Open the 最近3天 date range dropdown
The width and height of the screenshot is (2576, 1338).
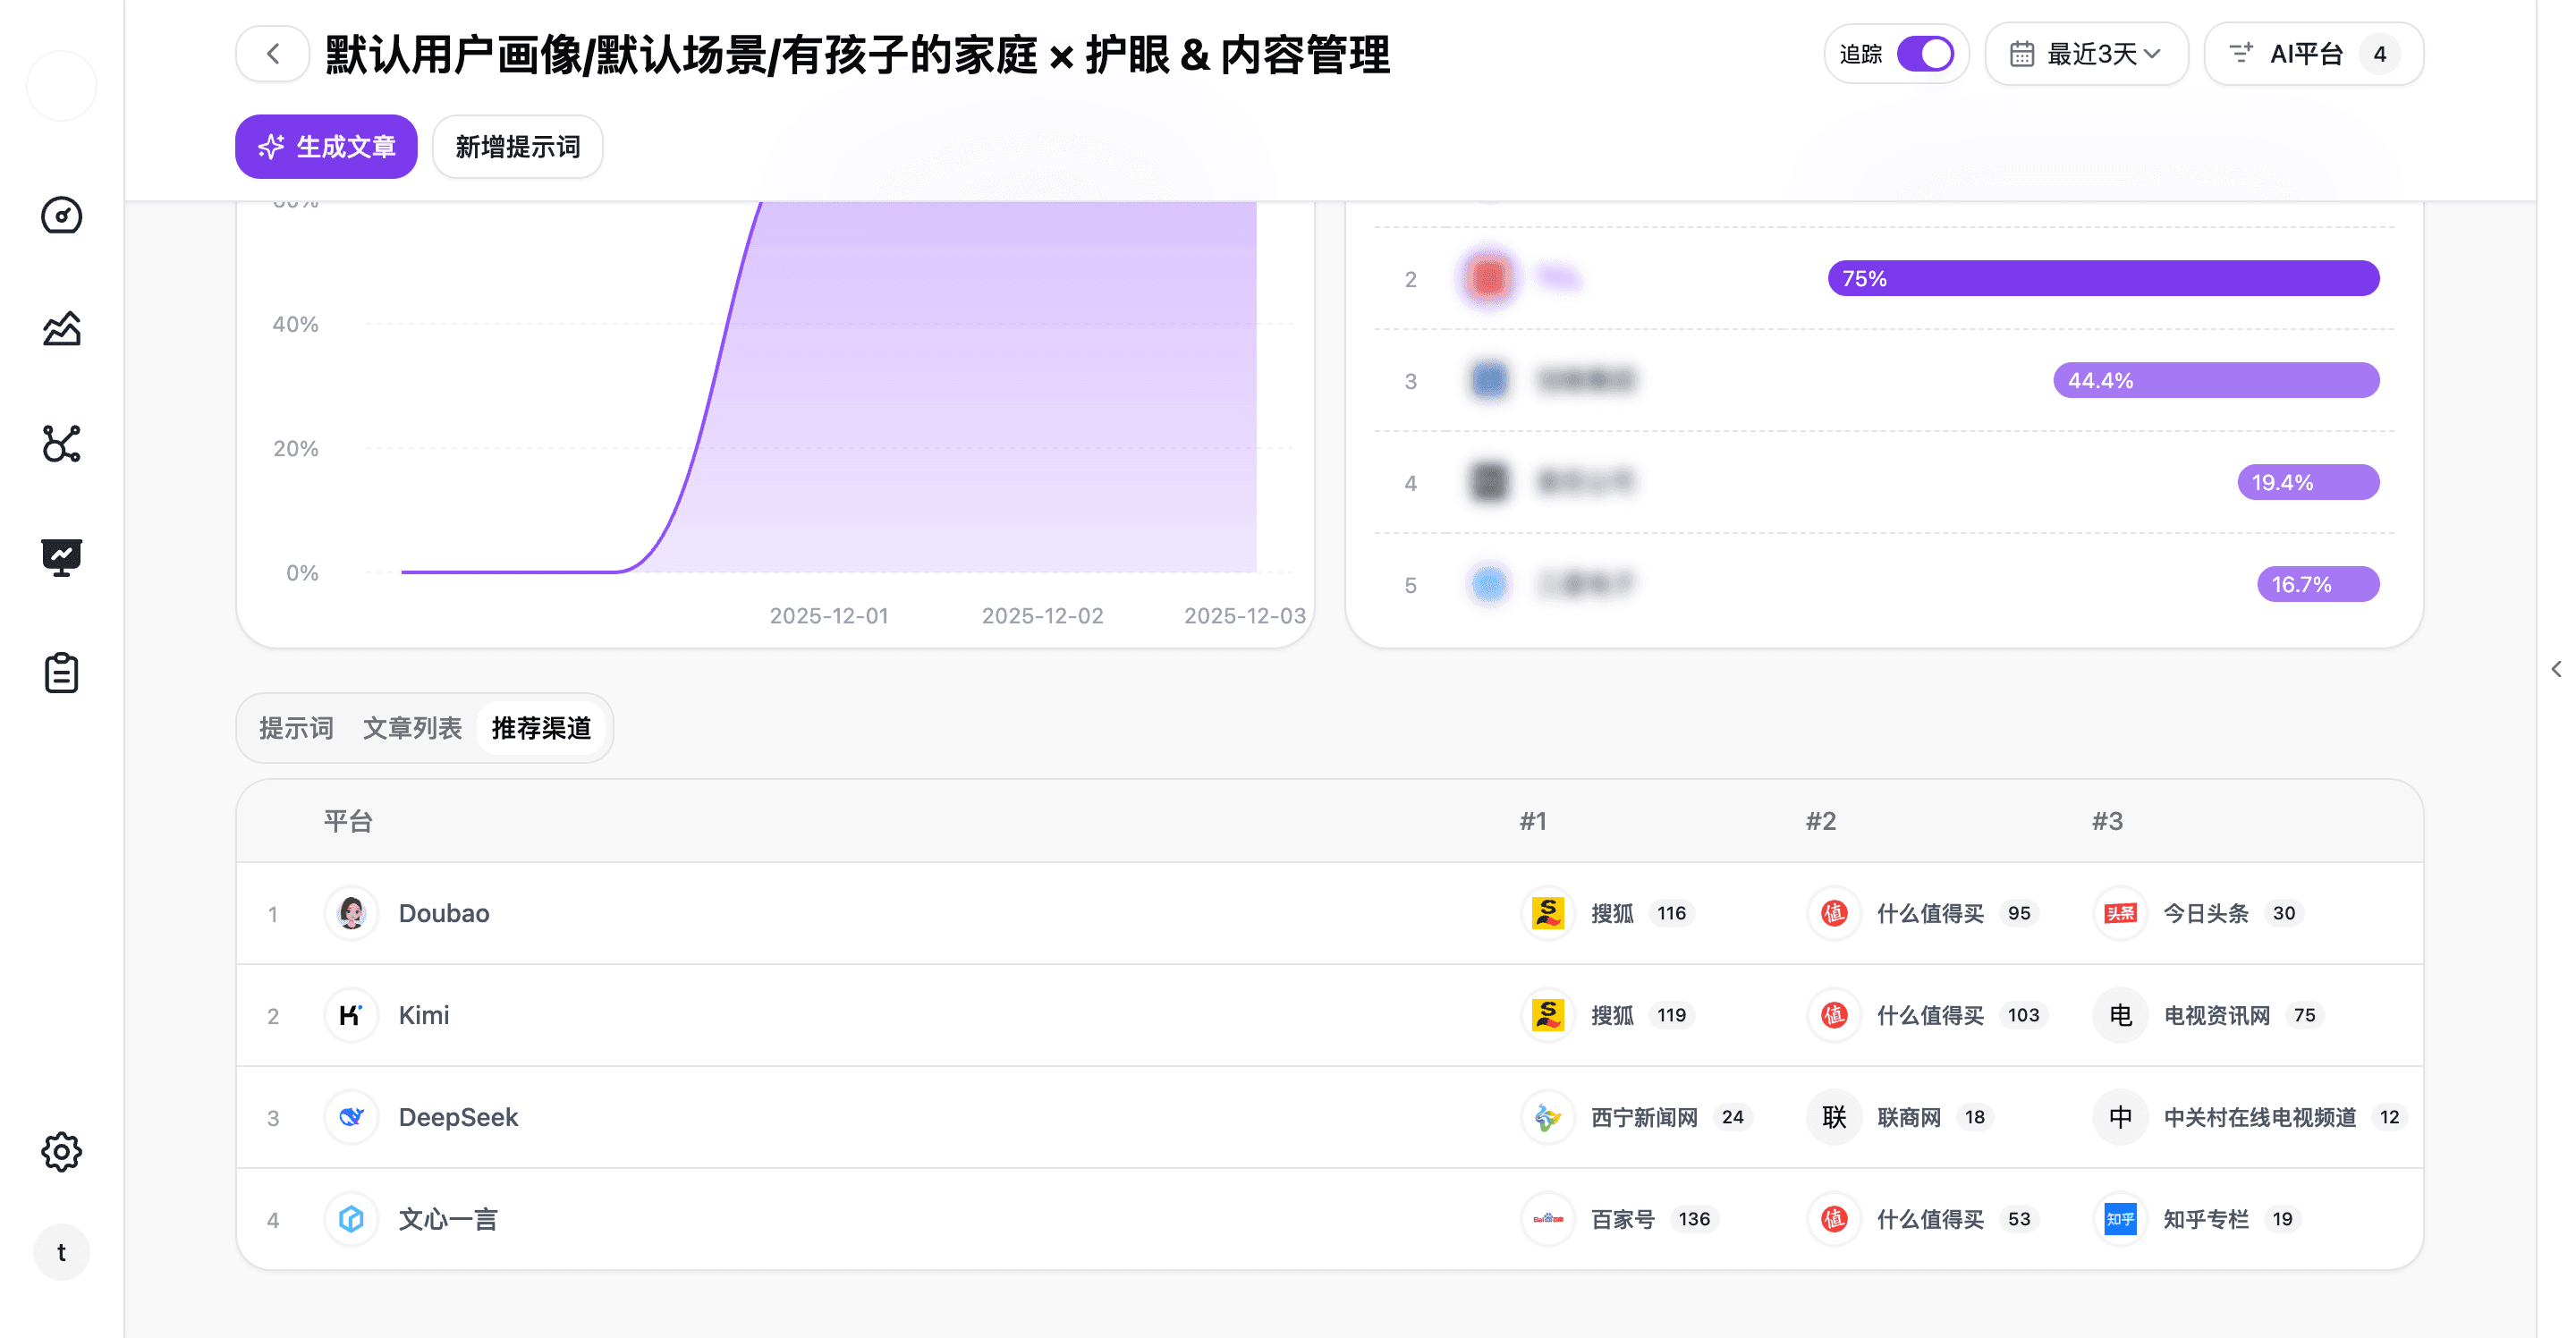(2086, 53)
